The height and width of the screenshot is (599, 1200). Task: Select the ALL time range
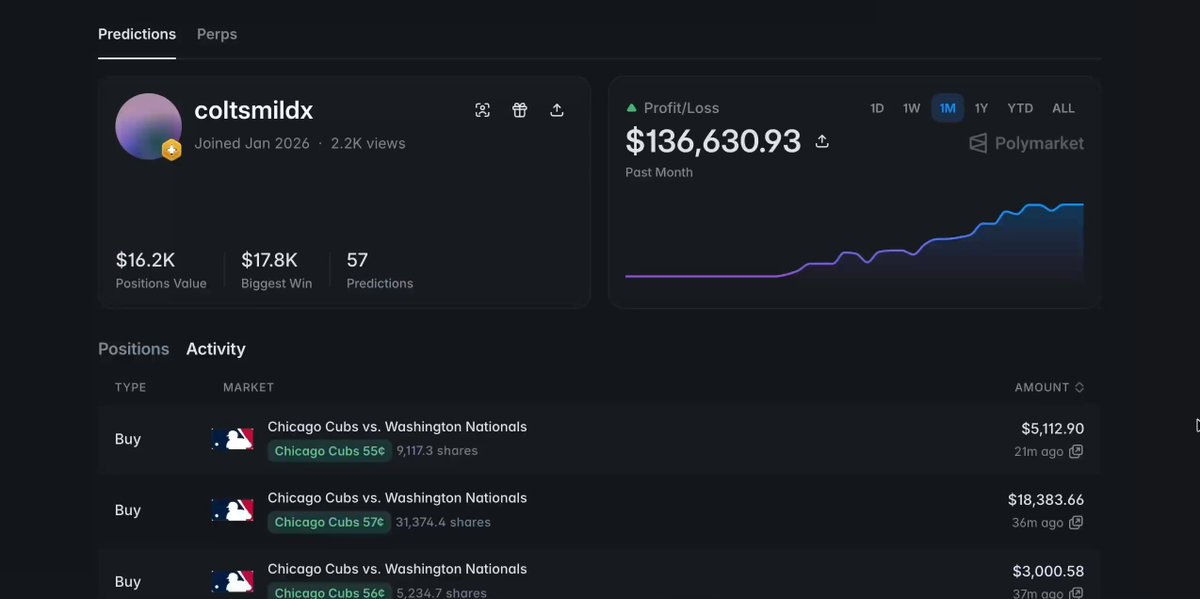pyautogui.click(x=1063, y=108)
